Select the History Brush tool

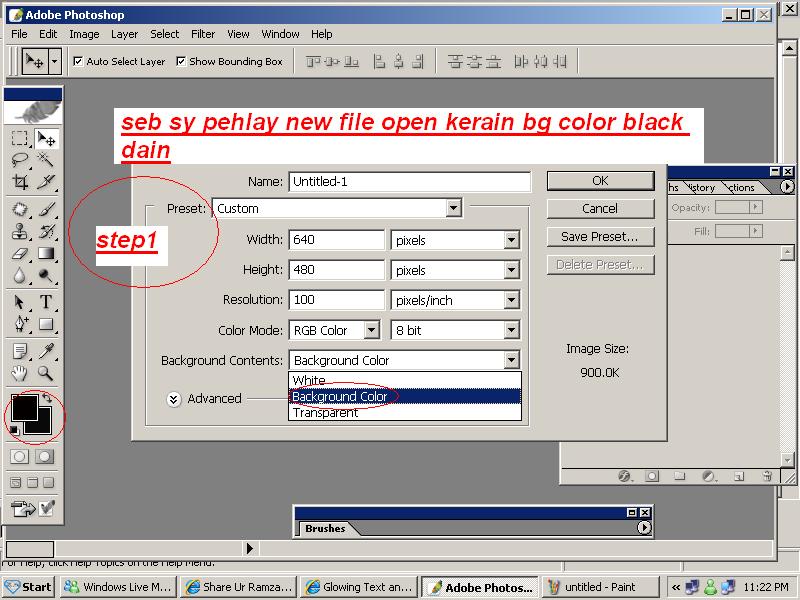coord(46,231)
